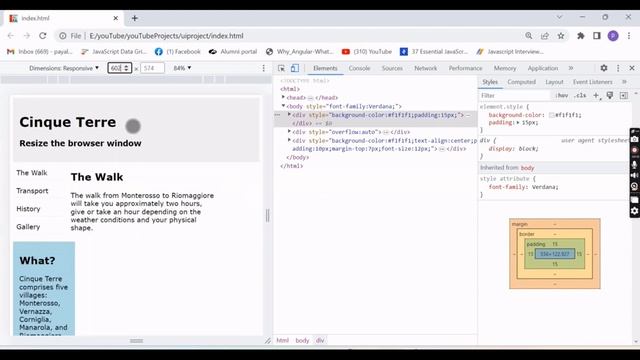The height and width of the screenshot is (360, 640).
Task: Click body breadcrumb in DOM path
Action: coord(302,340)
